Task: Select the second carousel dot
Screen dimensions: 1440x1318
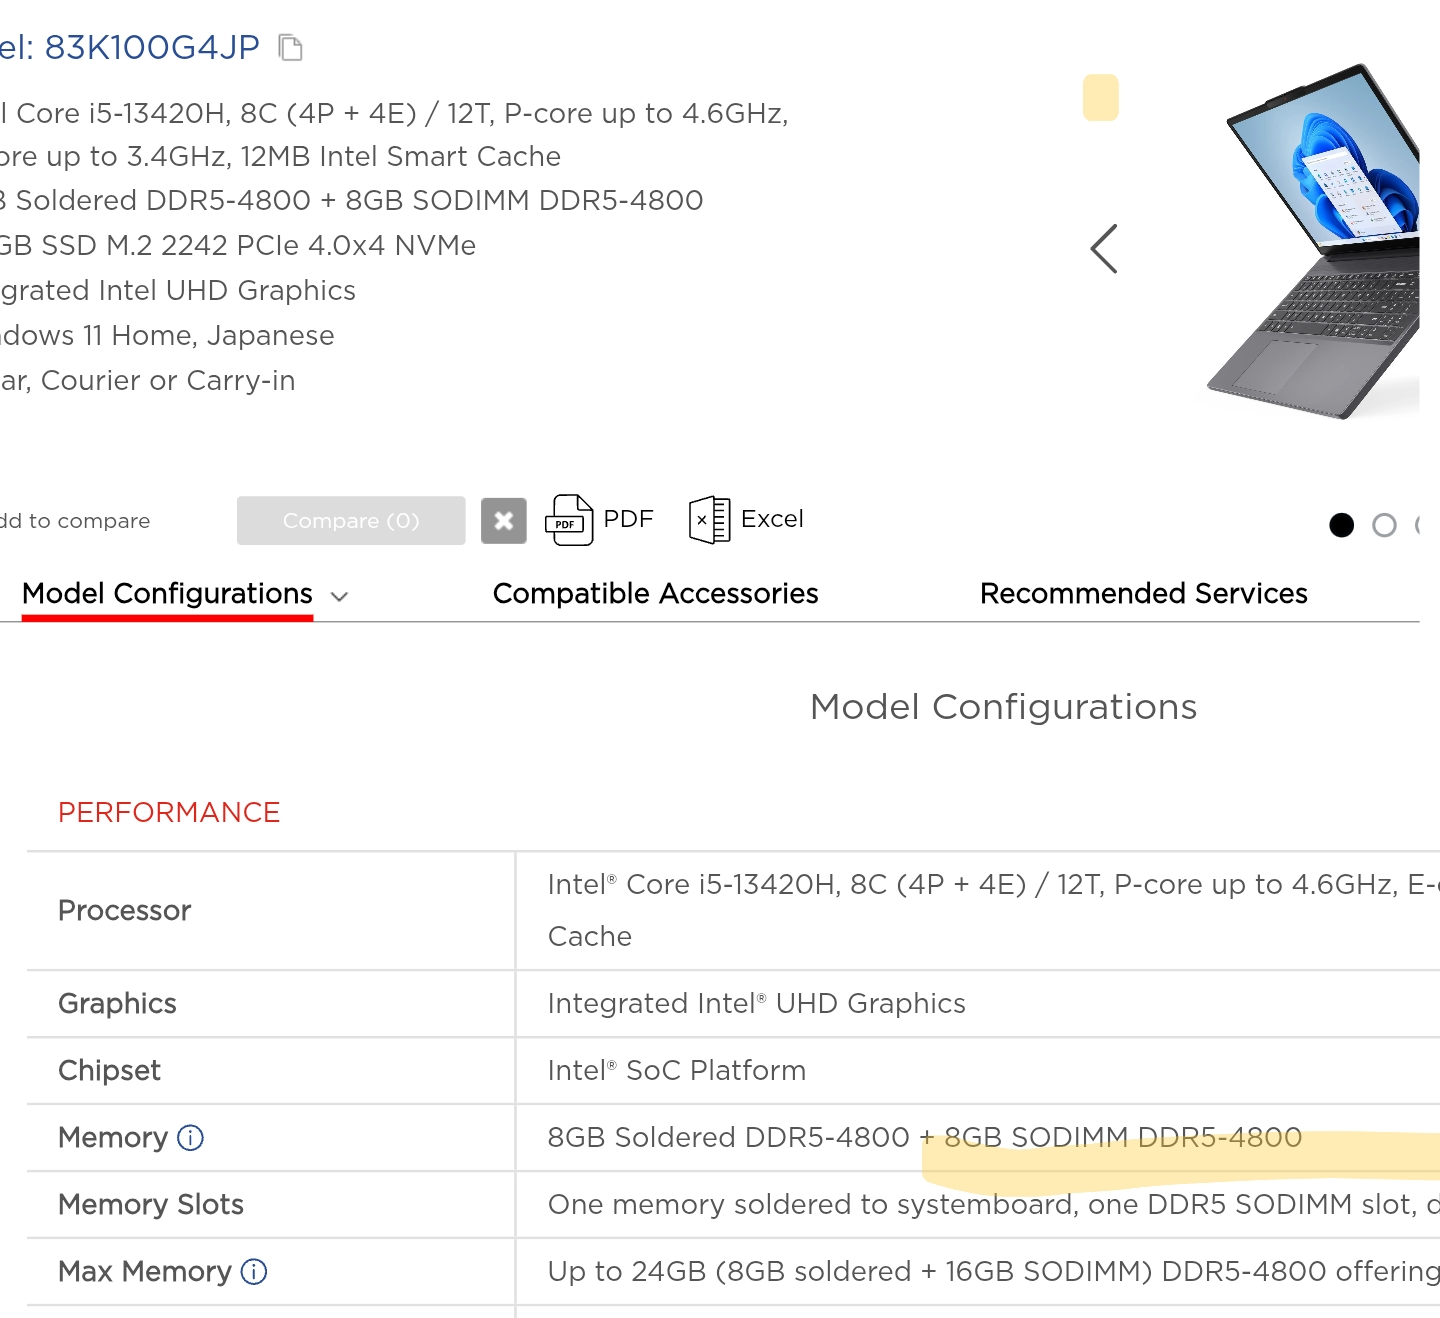Action: (x=1384, y=525)
